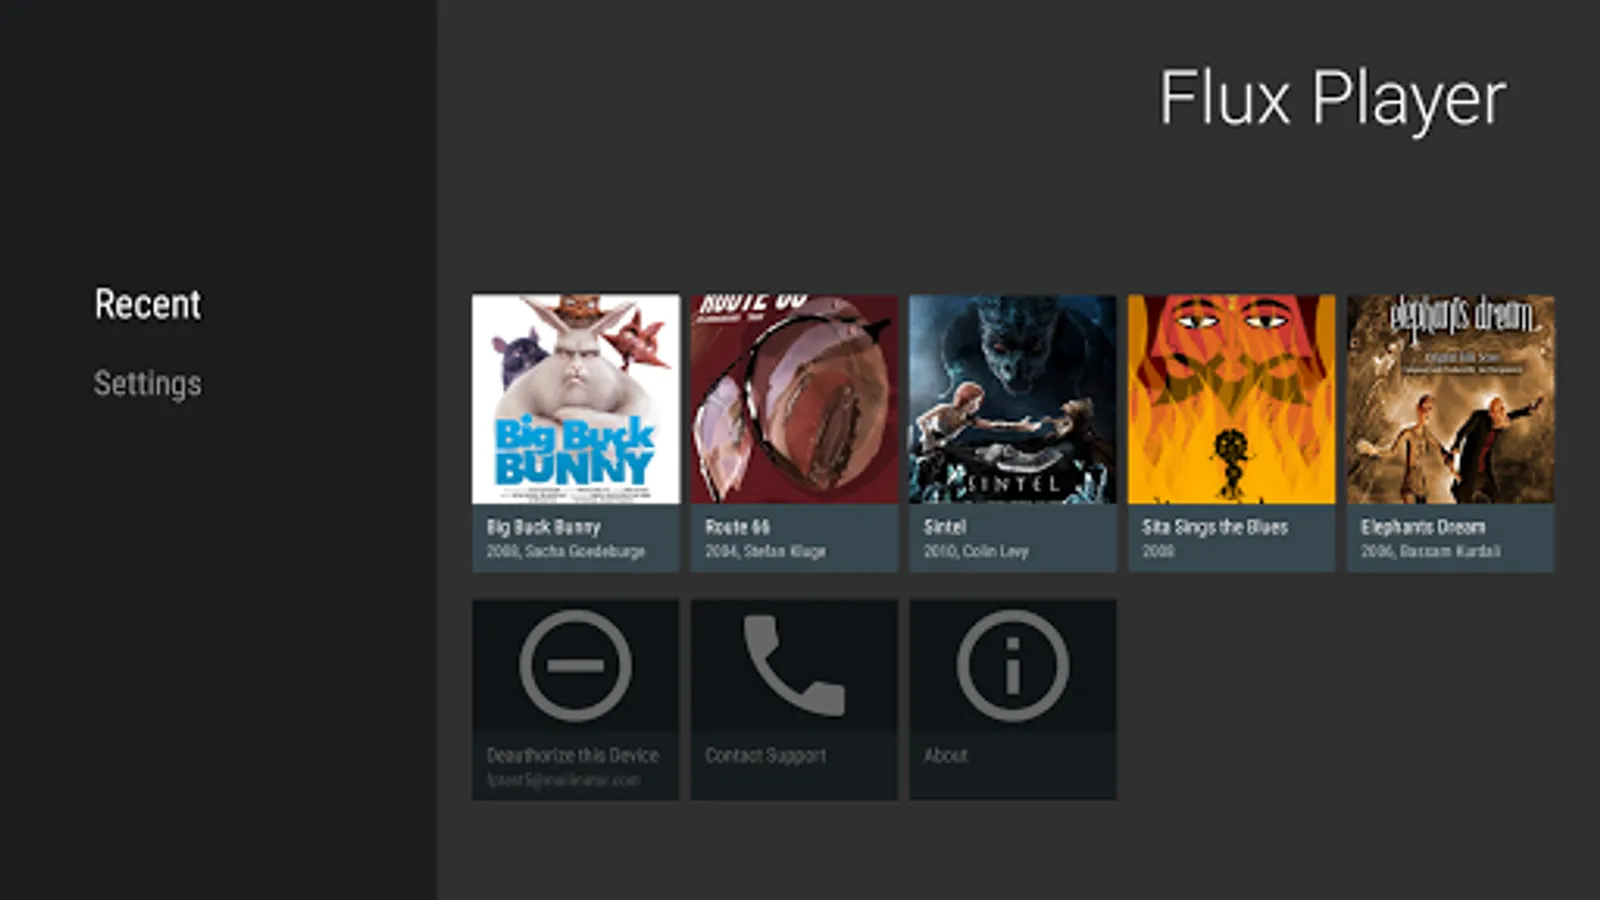Click the phone icon for Contact Support
The height and width of the screenshot is (900, 1600).
tap(794, 666)
